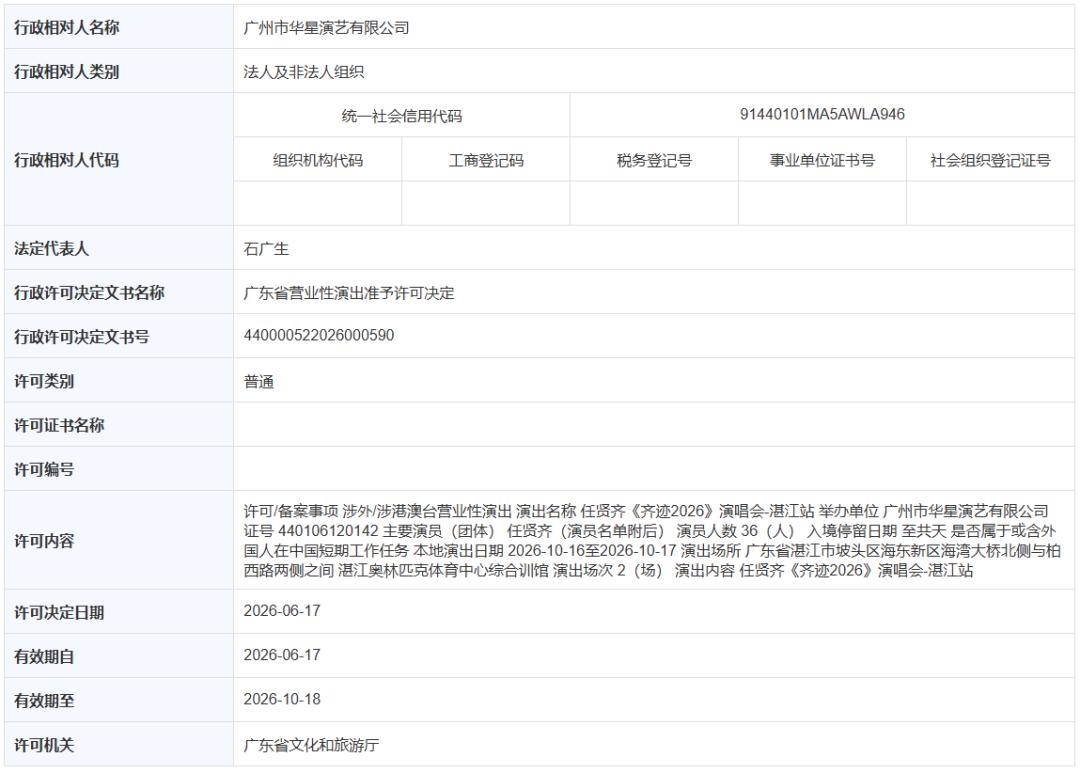The image size is (1080, 773).
Task: Click the 许可内容 paragraph mentioning 任贤齐《齐迹2026》演唱会
Action: (652, 541)
